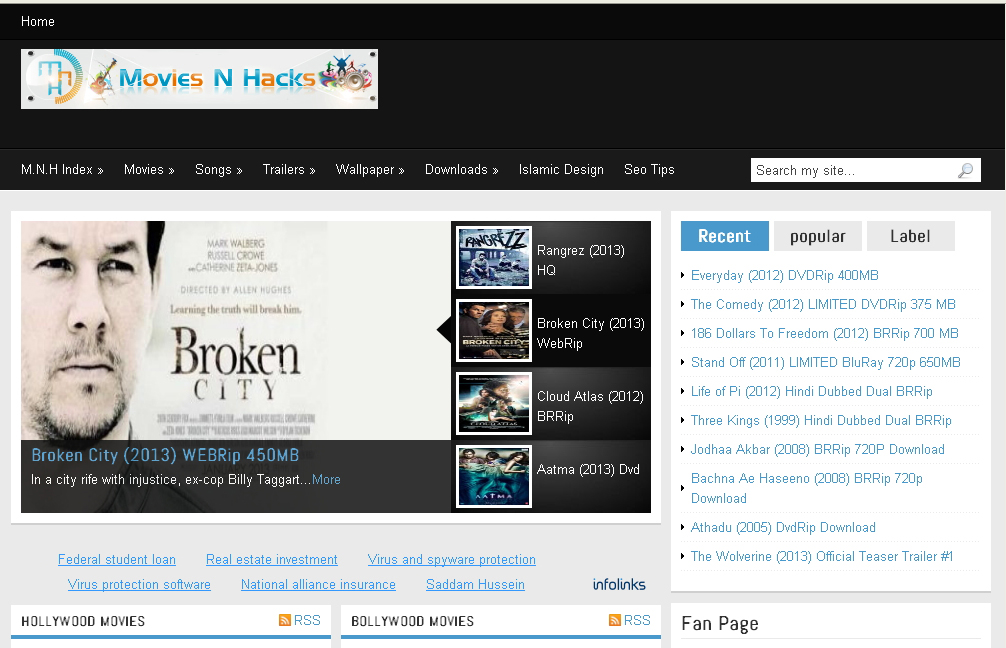Screen dimensions: 1006x648
Task: Open the Bollywood Movies RSS feed icon
Action: pyautogui.click(x=615, y=620)
